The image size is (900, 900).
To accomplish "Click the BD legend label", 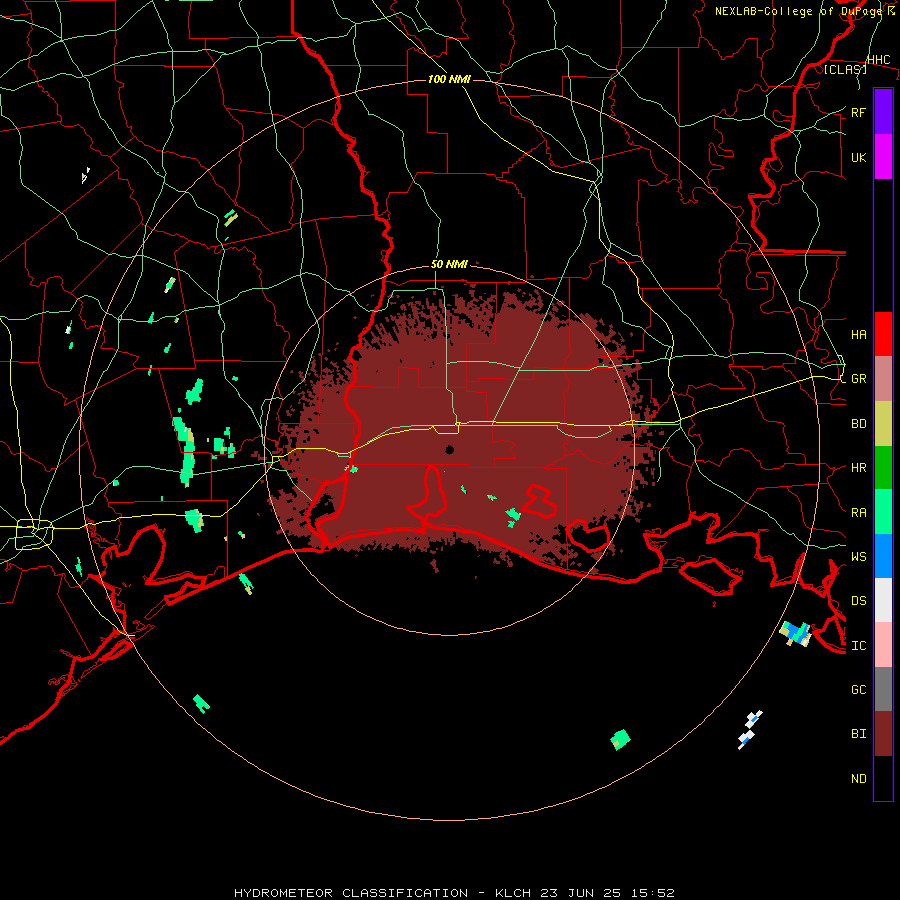I will click(x=859, y=424).
